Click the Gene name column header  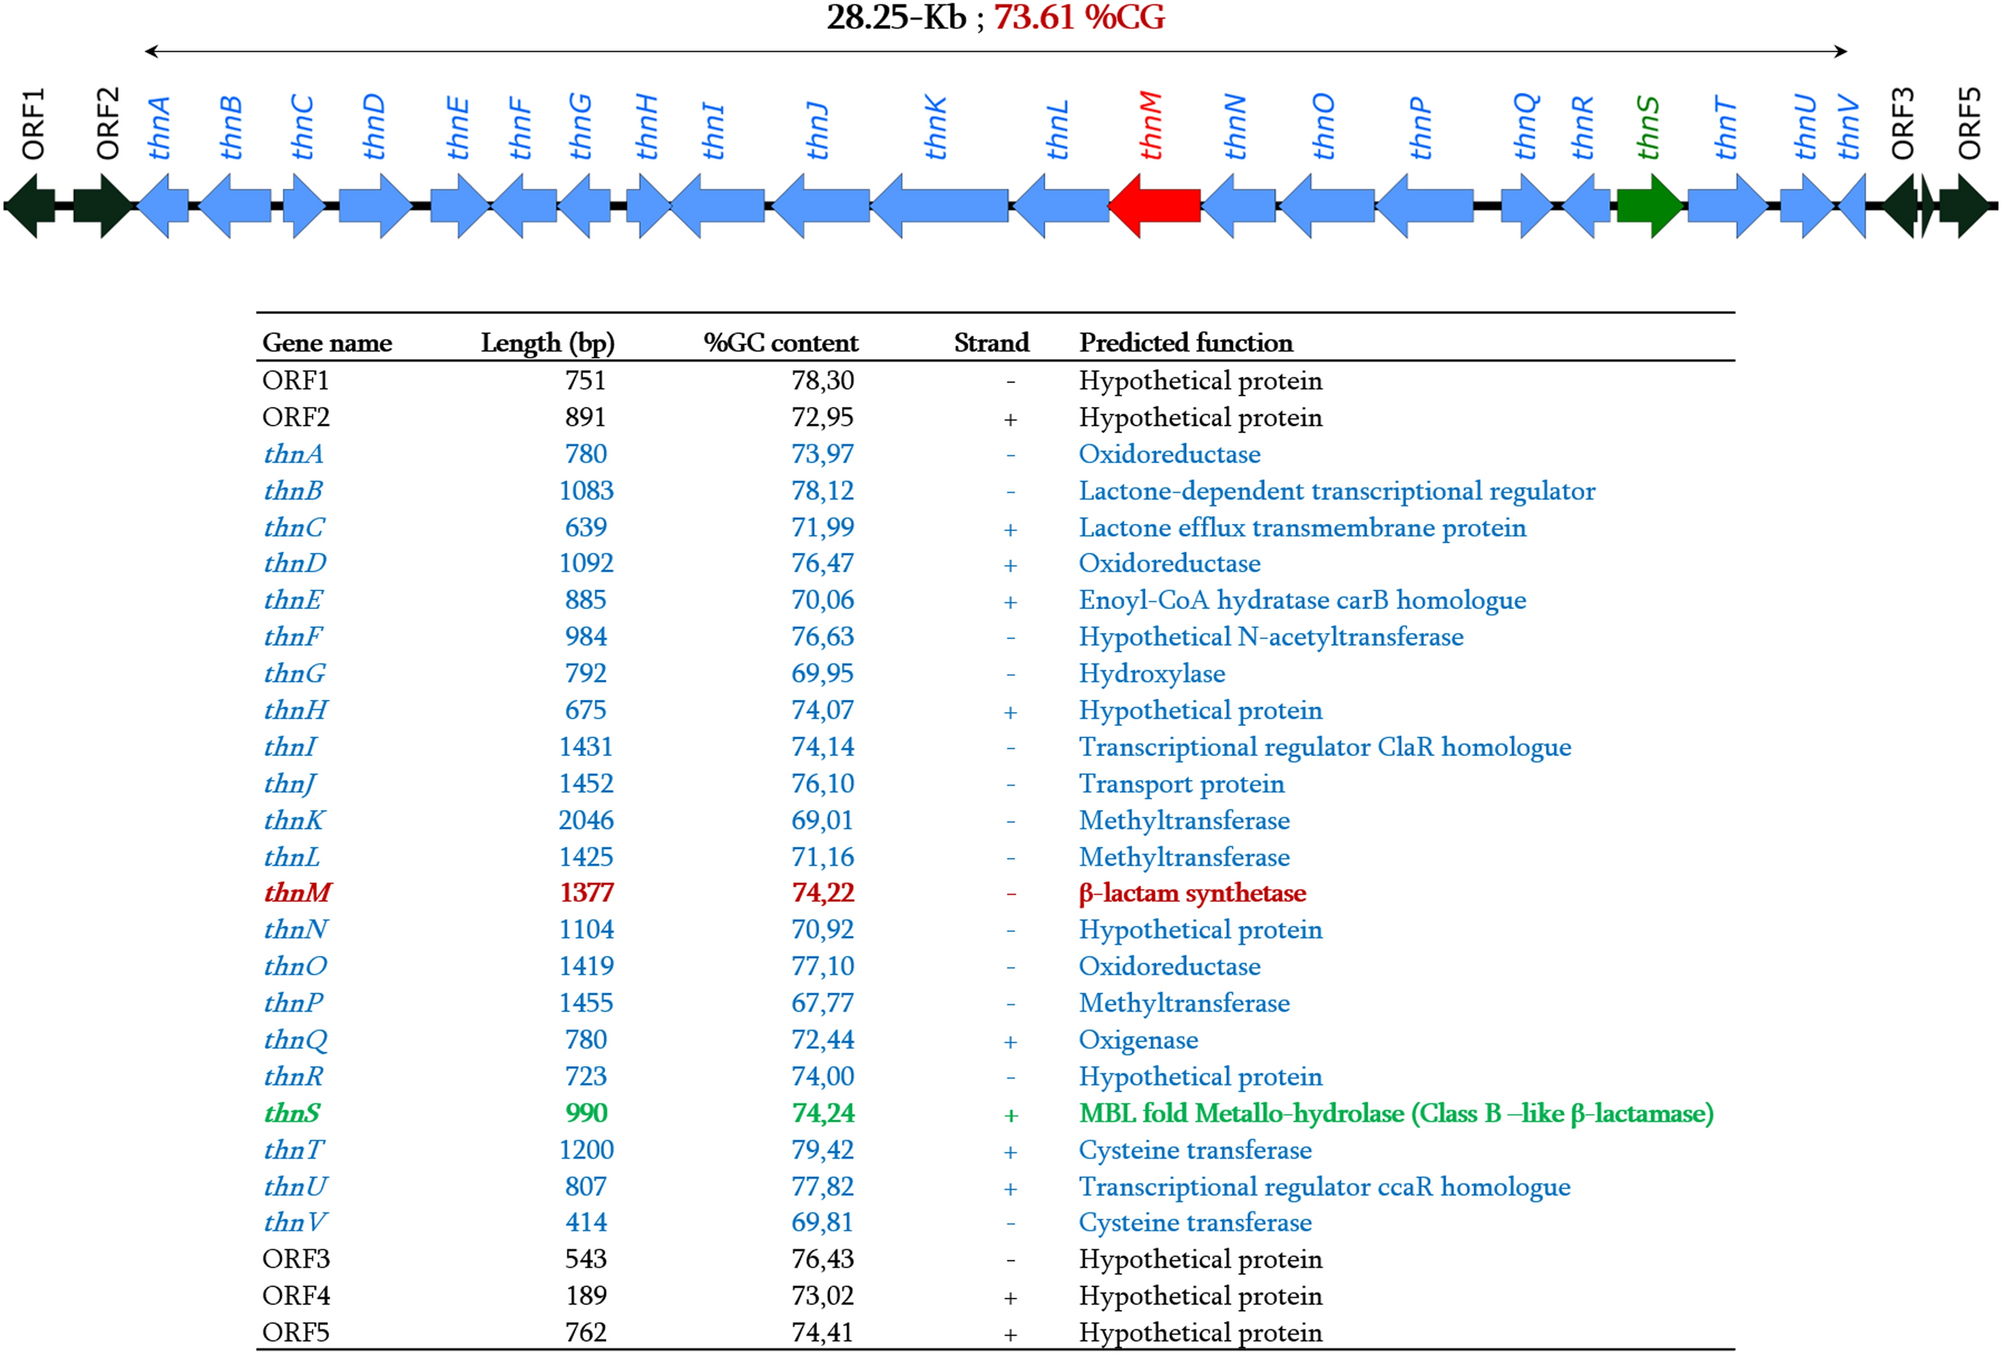pyautogui.click(x=327, y=343)
